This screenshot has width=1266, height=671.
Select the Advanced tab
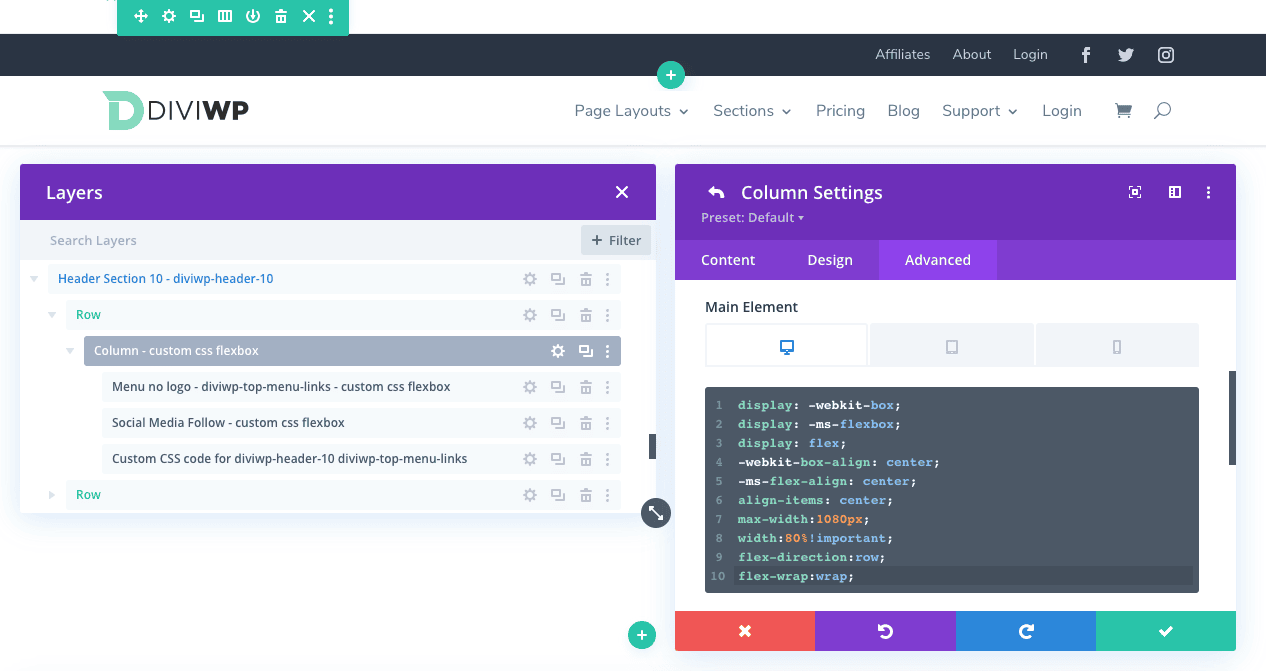pyautogui.click(x=938, y=260)
